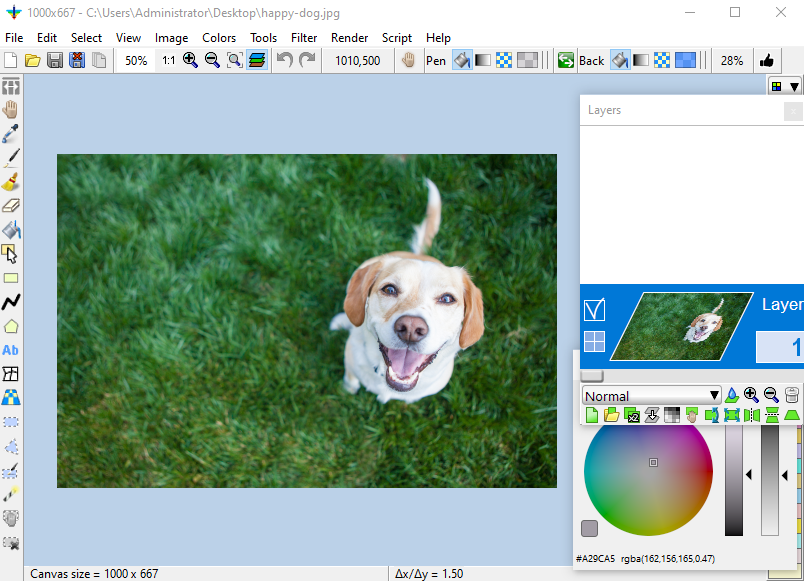Viewport: 804px width, 581px height.
Task: Toggle the layer transparency grid icon
Action: tap(594, 342)
